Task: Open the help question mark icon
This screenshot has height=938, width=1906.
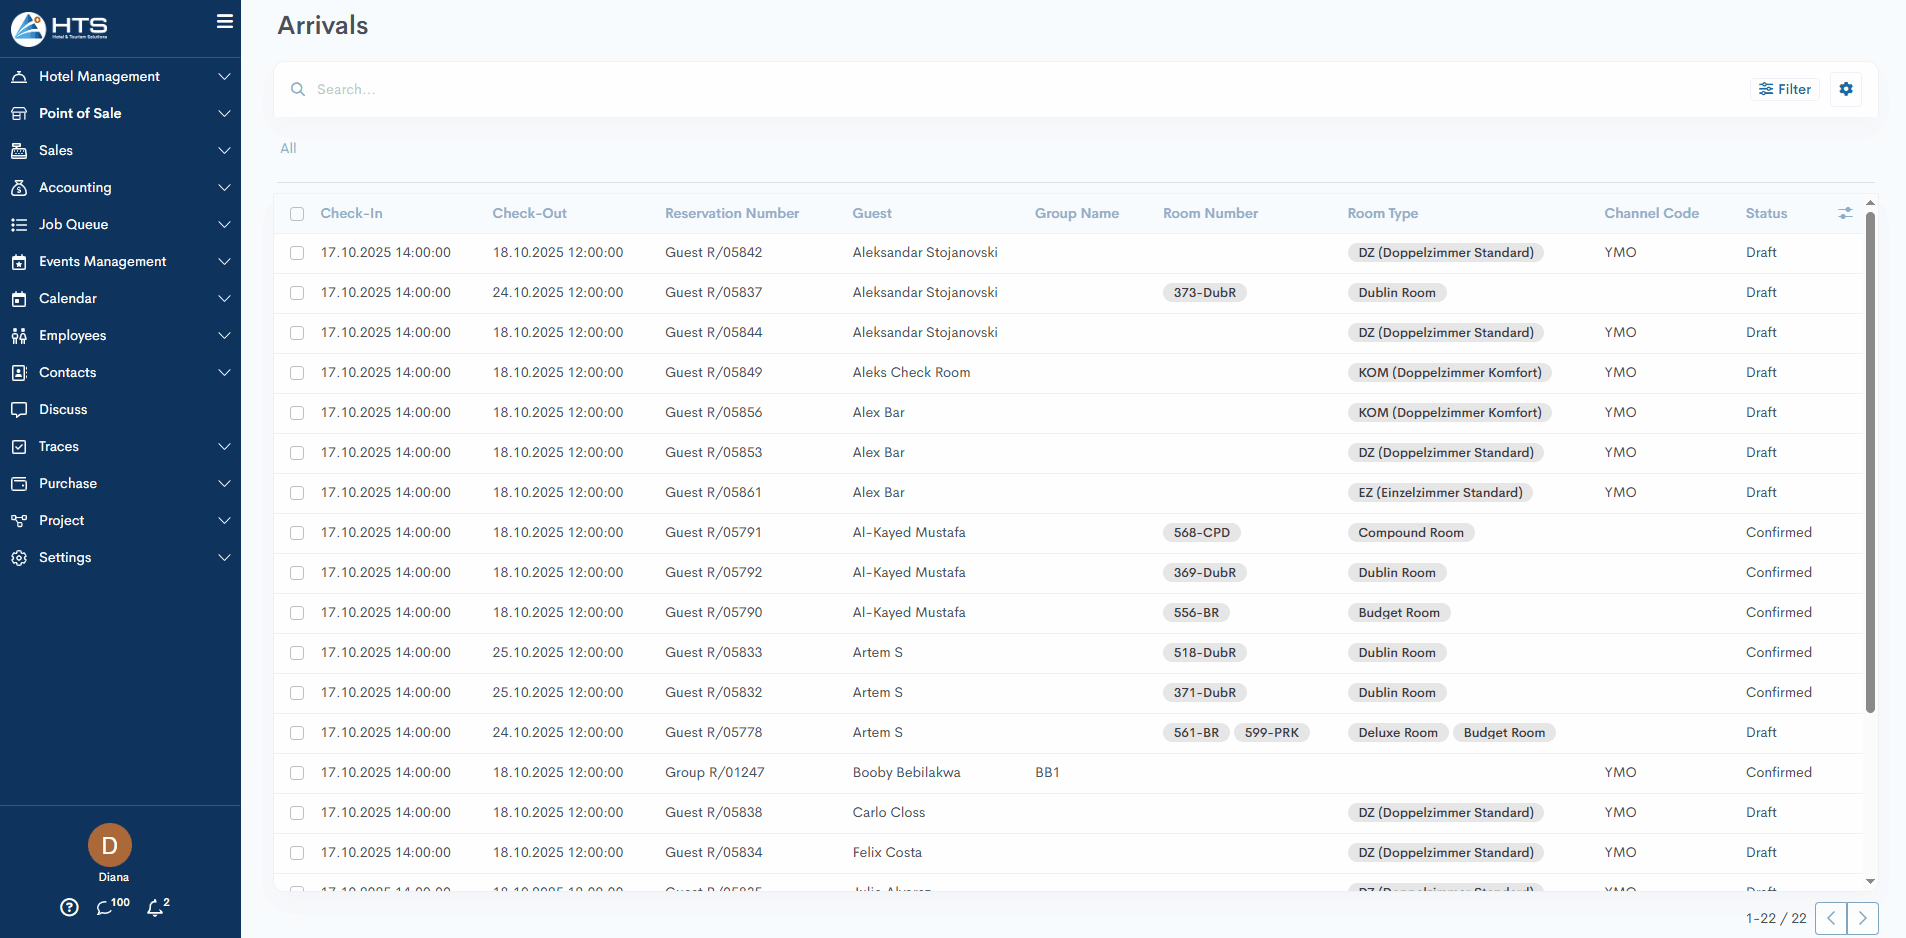Action: pyautogui.click(x=69, y=907)
